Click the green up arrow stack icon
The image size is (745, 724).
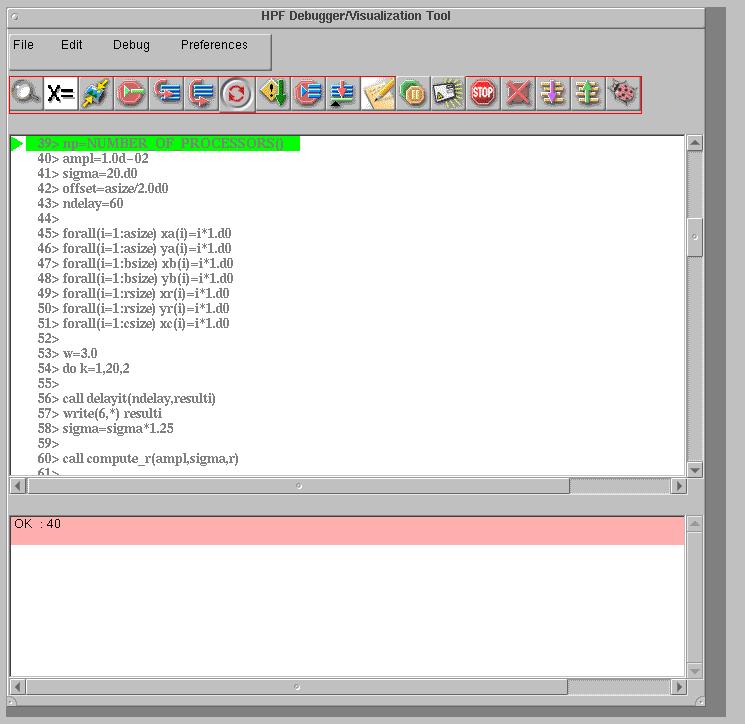point(588,93)
